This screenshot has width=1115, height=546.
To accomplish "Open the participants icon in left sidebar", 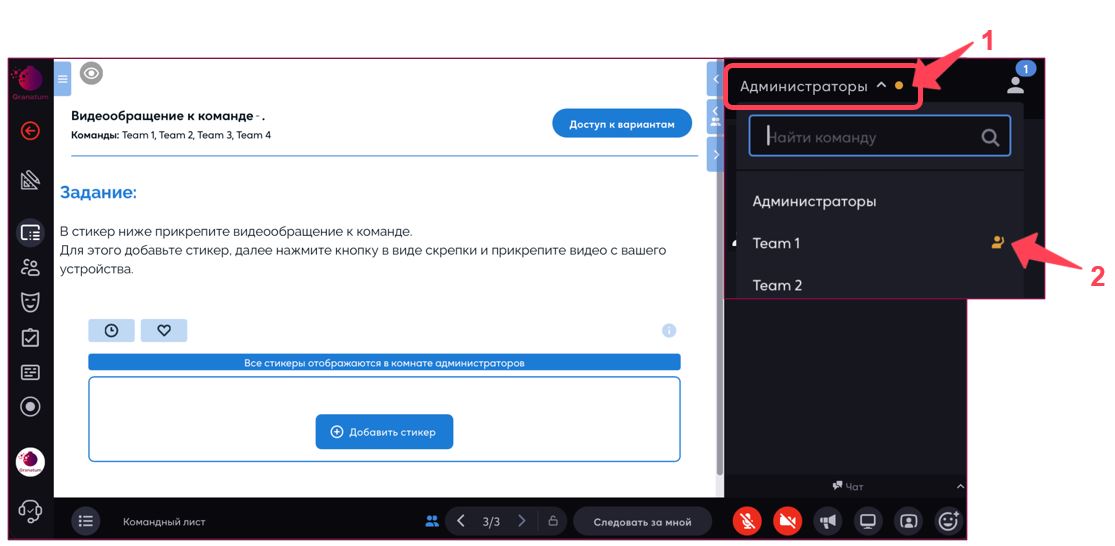I will [x=30, y=267].
